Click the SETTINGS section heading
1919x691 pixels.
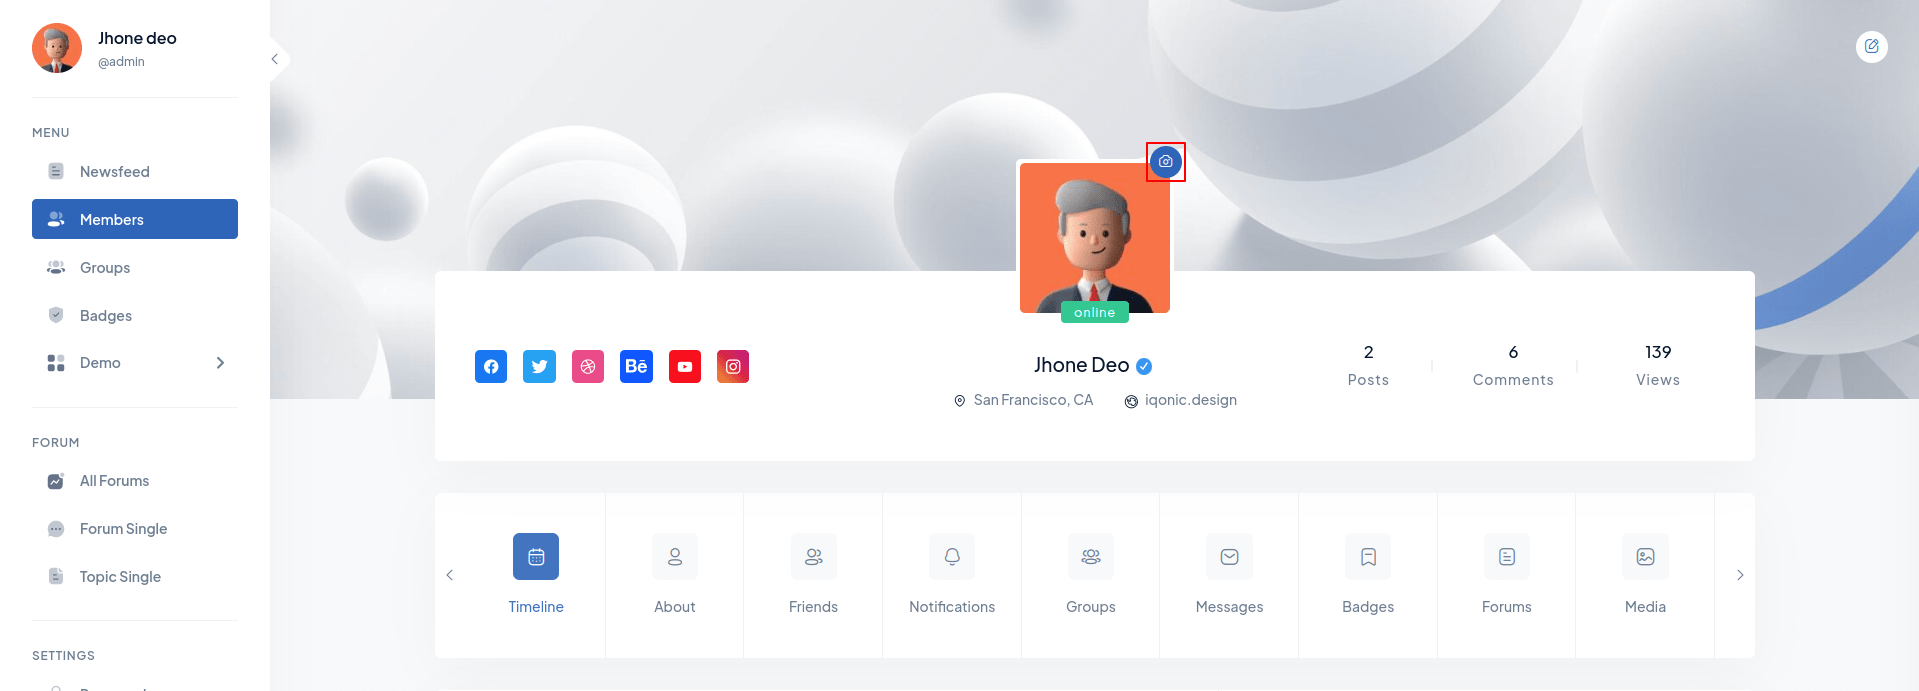pyautogui.click(x=64, y=656)
